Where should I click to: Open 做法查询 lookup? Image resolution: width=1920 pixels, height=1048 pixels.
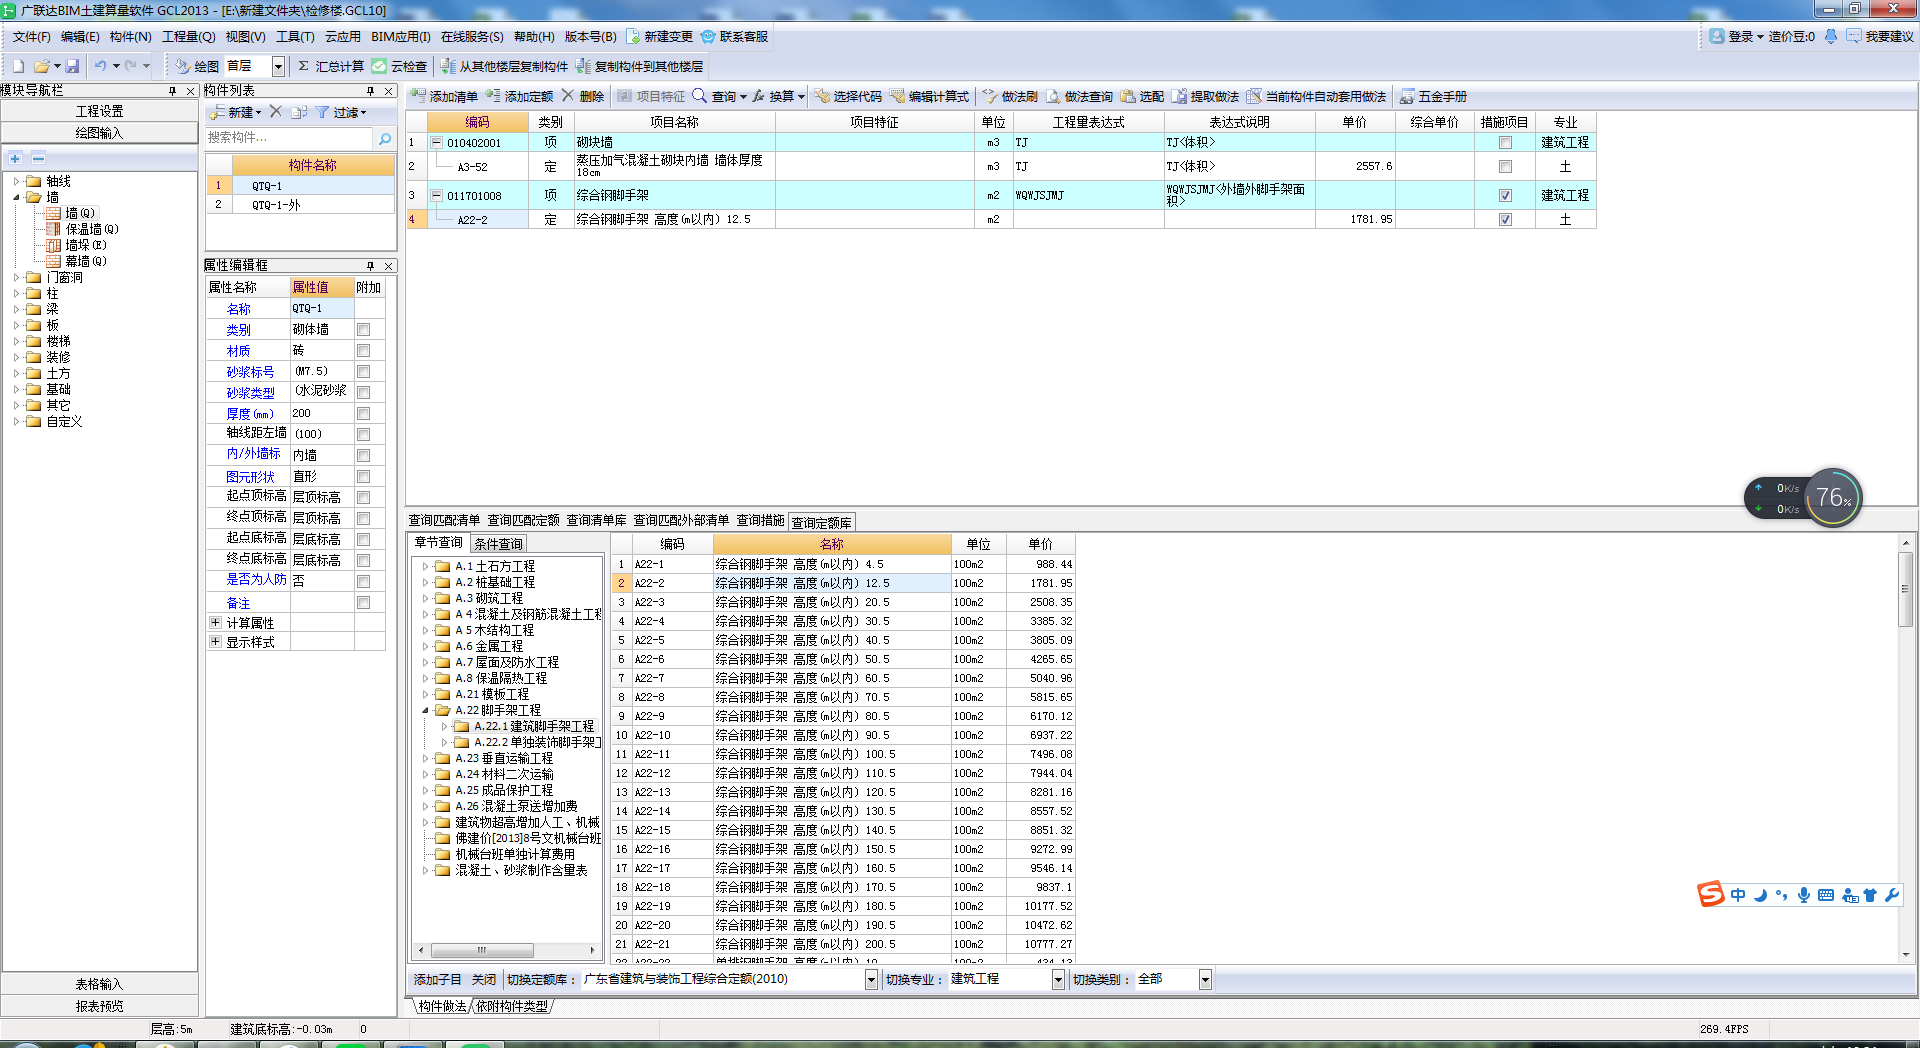(1080, 96)
